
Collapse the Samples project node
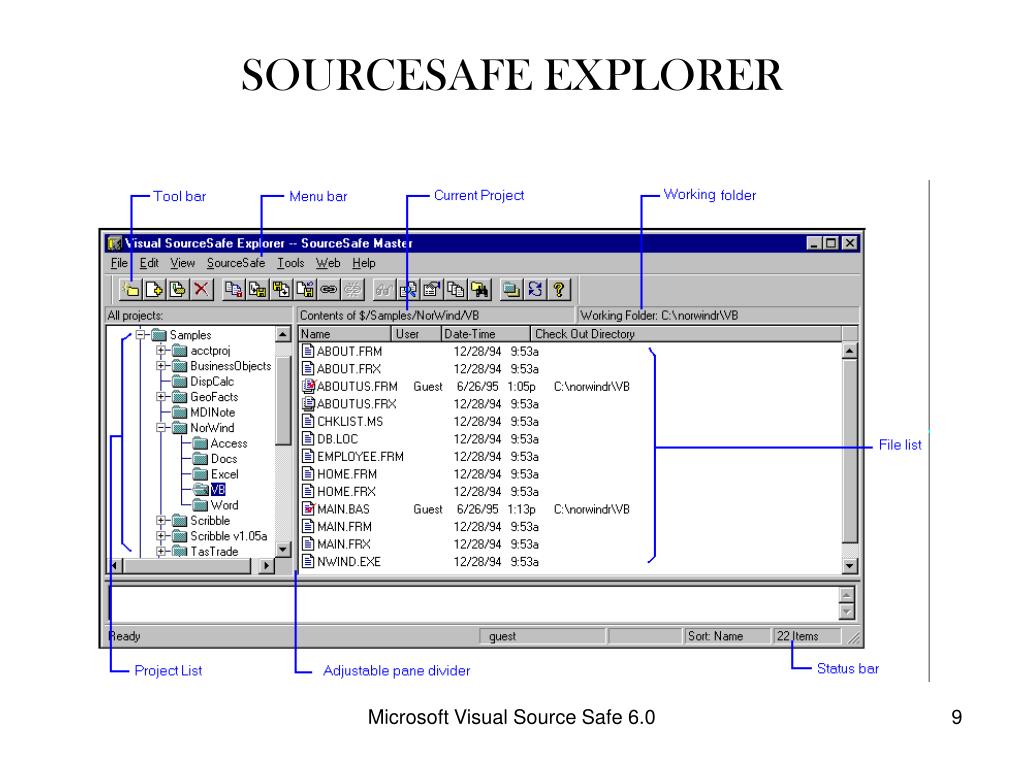coord(140,335)
